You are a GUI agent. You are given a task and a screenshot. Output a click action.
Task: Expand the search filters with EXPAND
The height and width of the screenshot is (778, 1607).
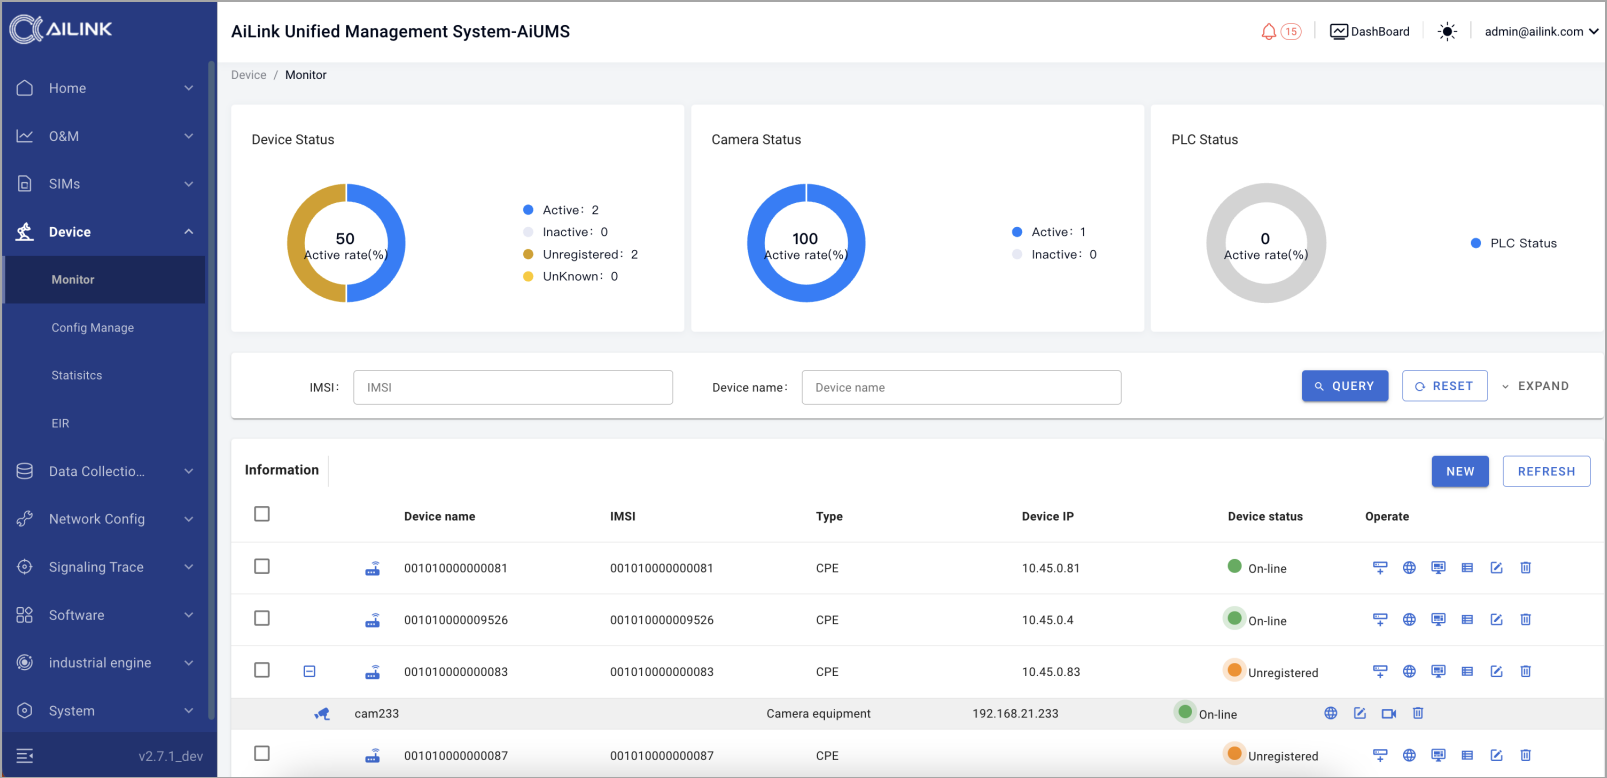click(1535, 386)
